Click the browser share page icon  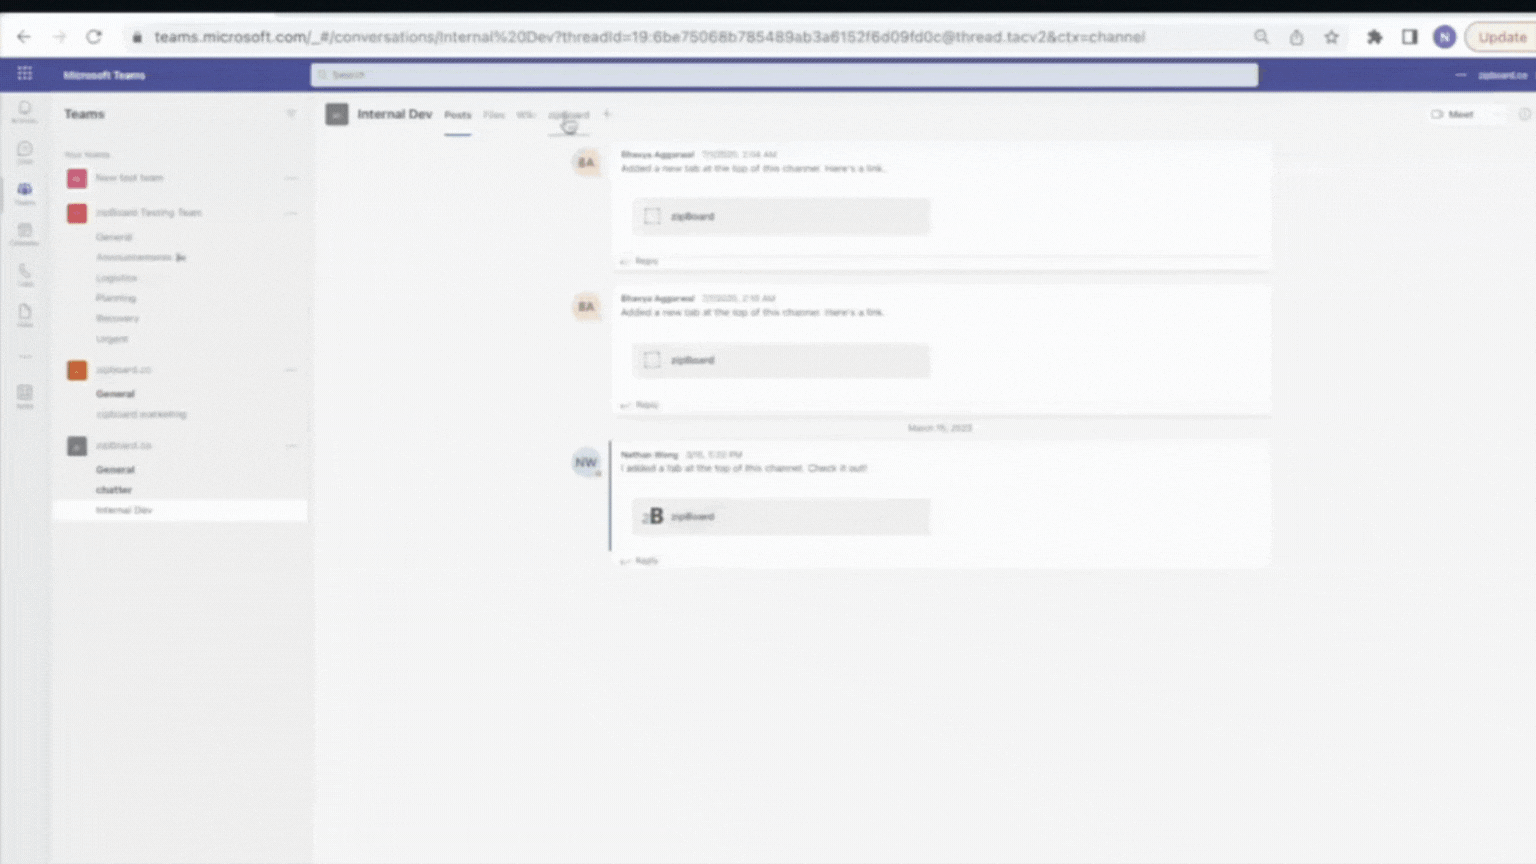pos(1296,37)
